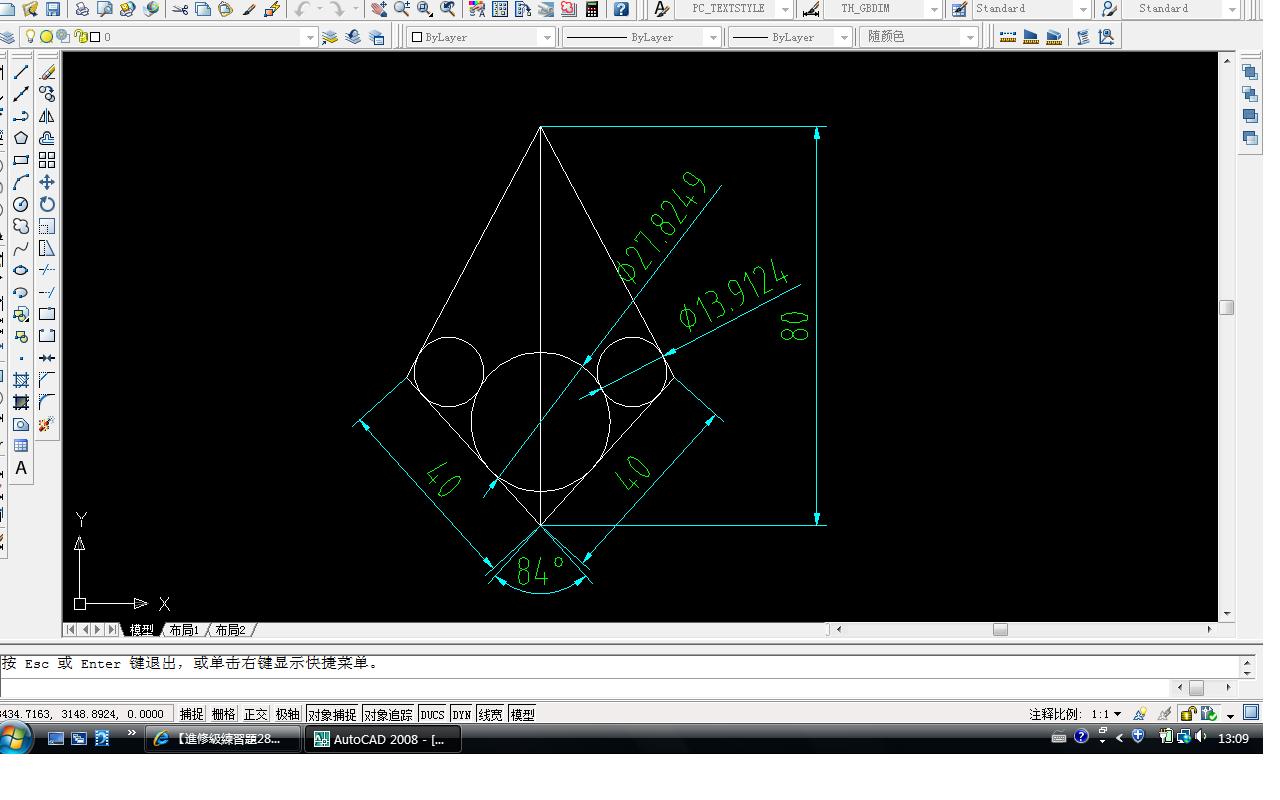
Task: Open the QuickCalc calculator
Action: [x=592, y=9]
